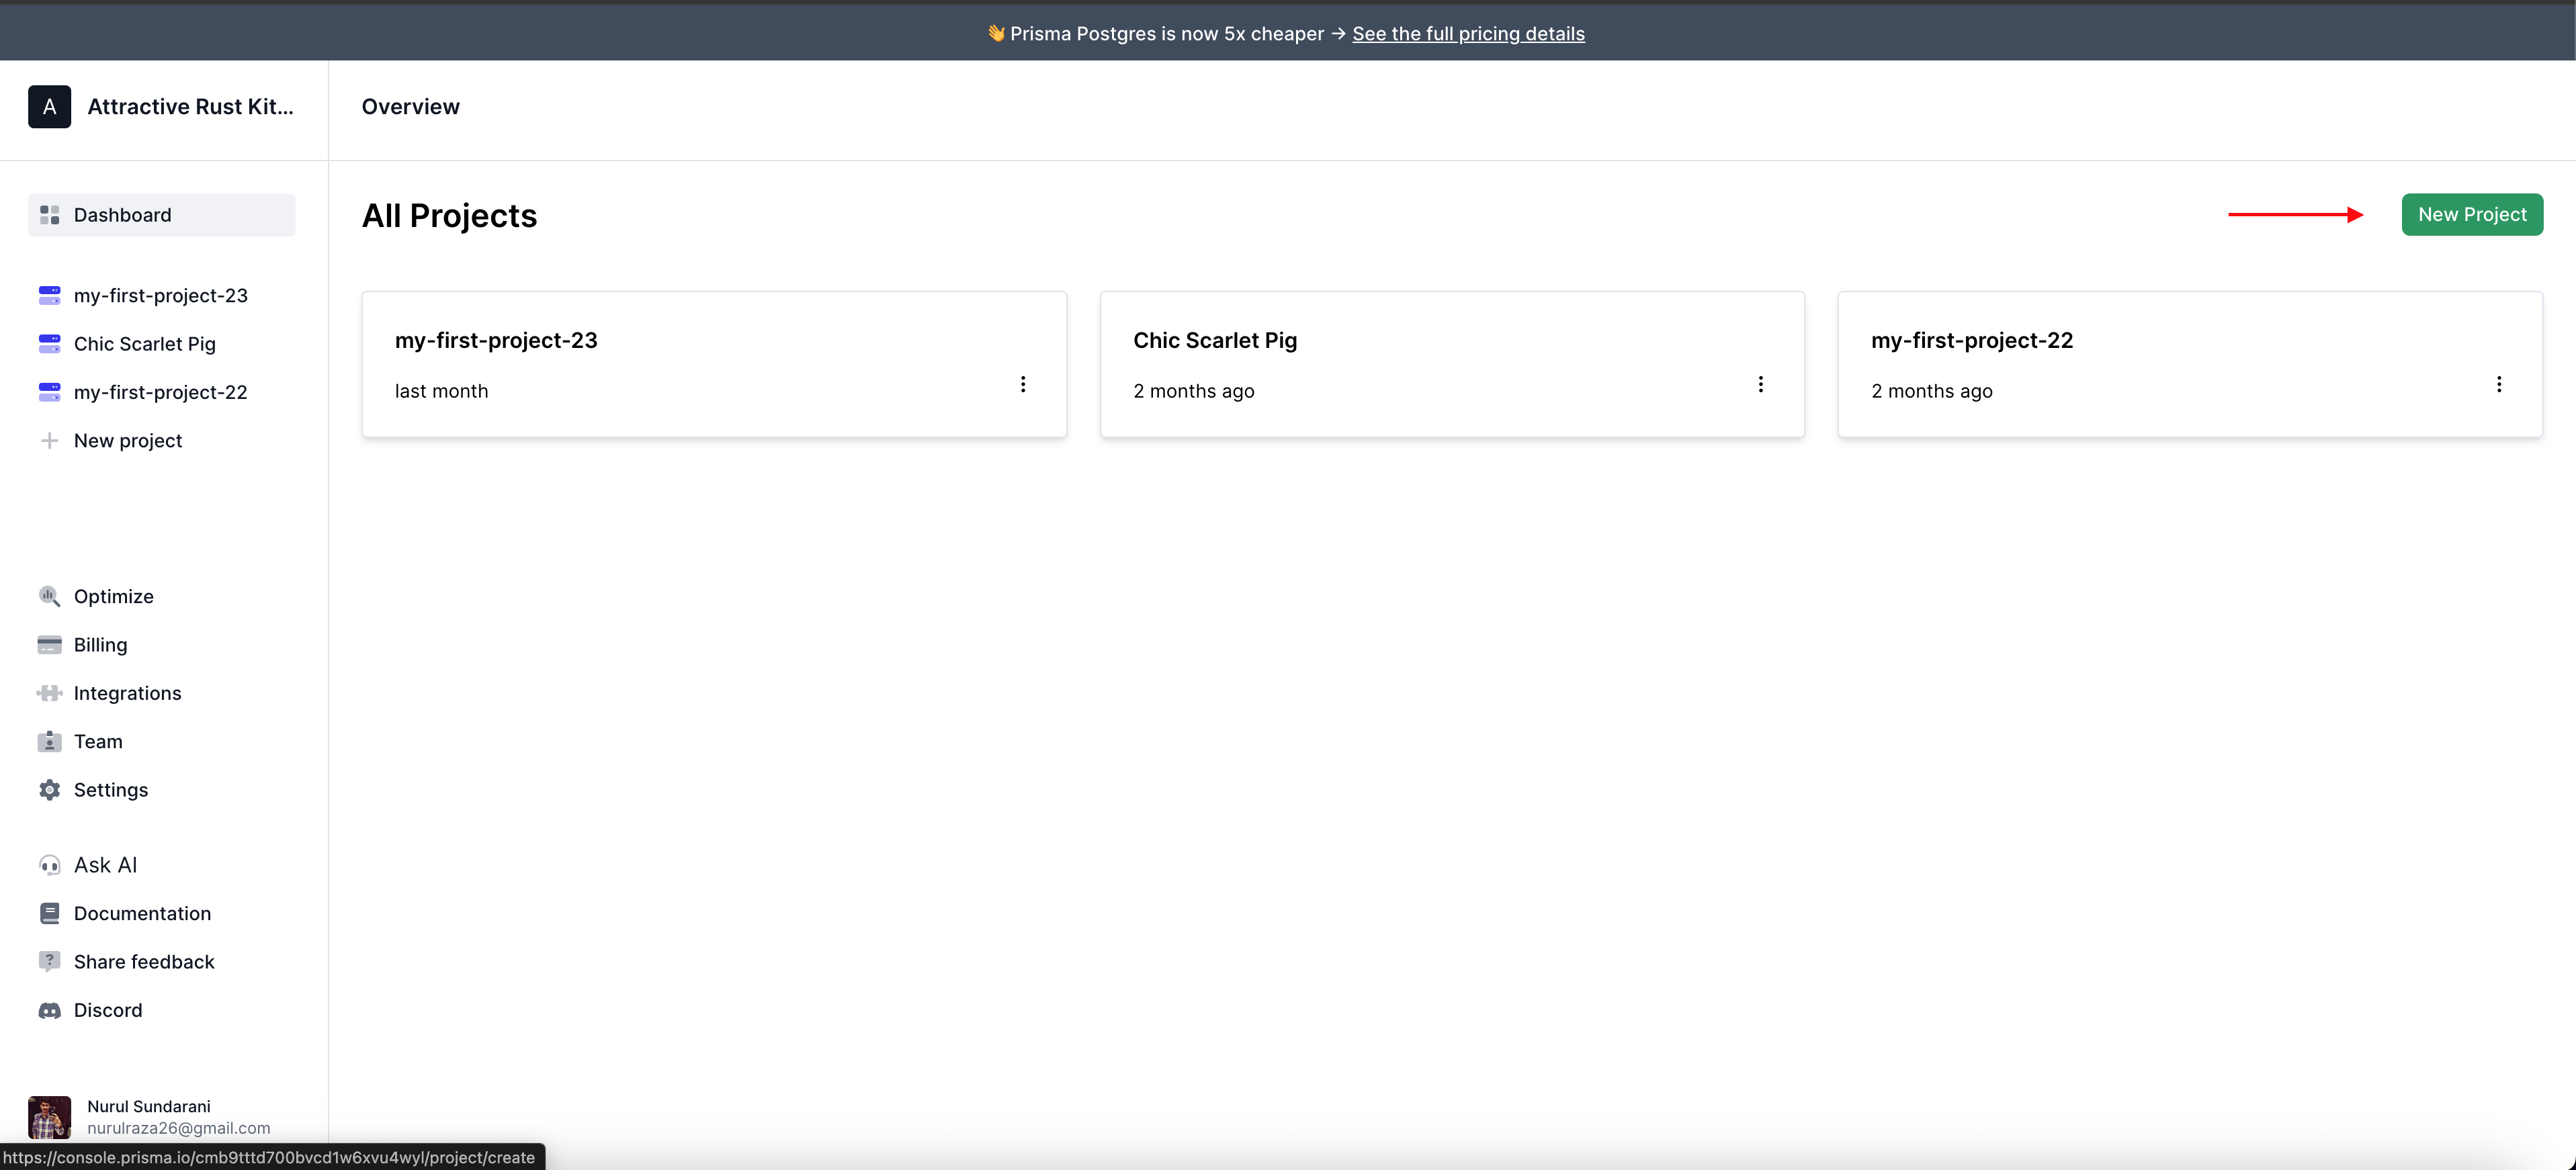Click the Dashboard grid icon
The width and height of the screenshot is (2576, 1170).
[49, 215]
